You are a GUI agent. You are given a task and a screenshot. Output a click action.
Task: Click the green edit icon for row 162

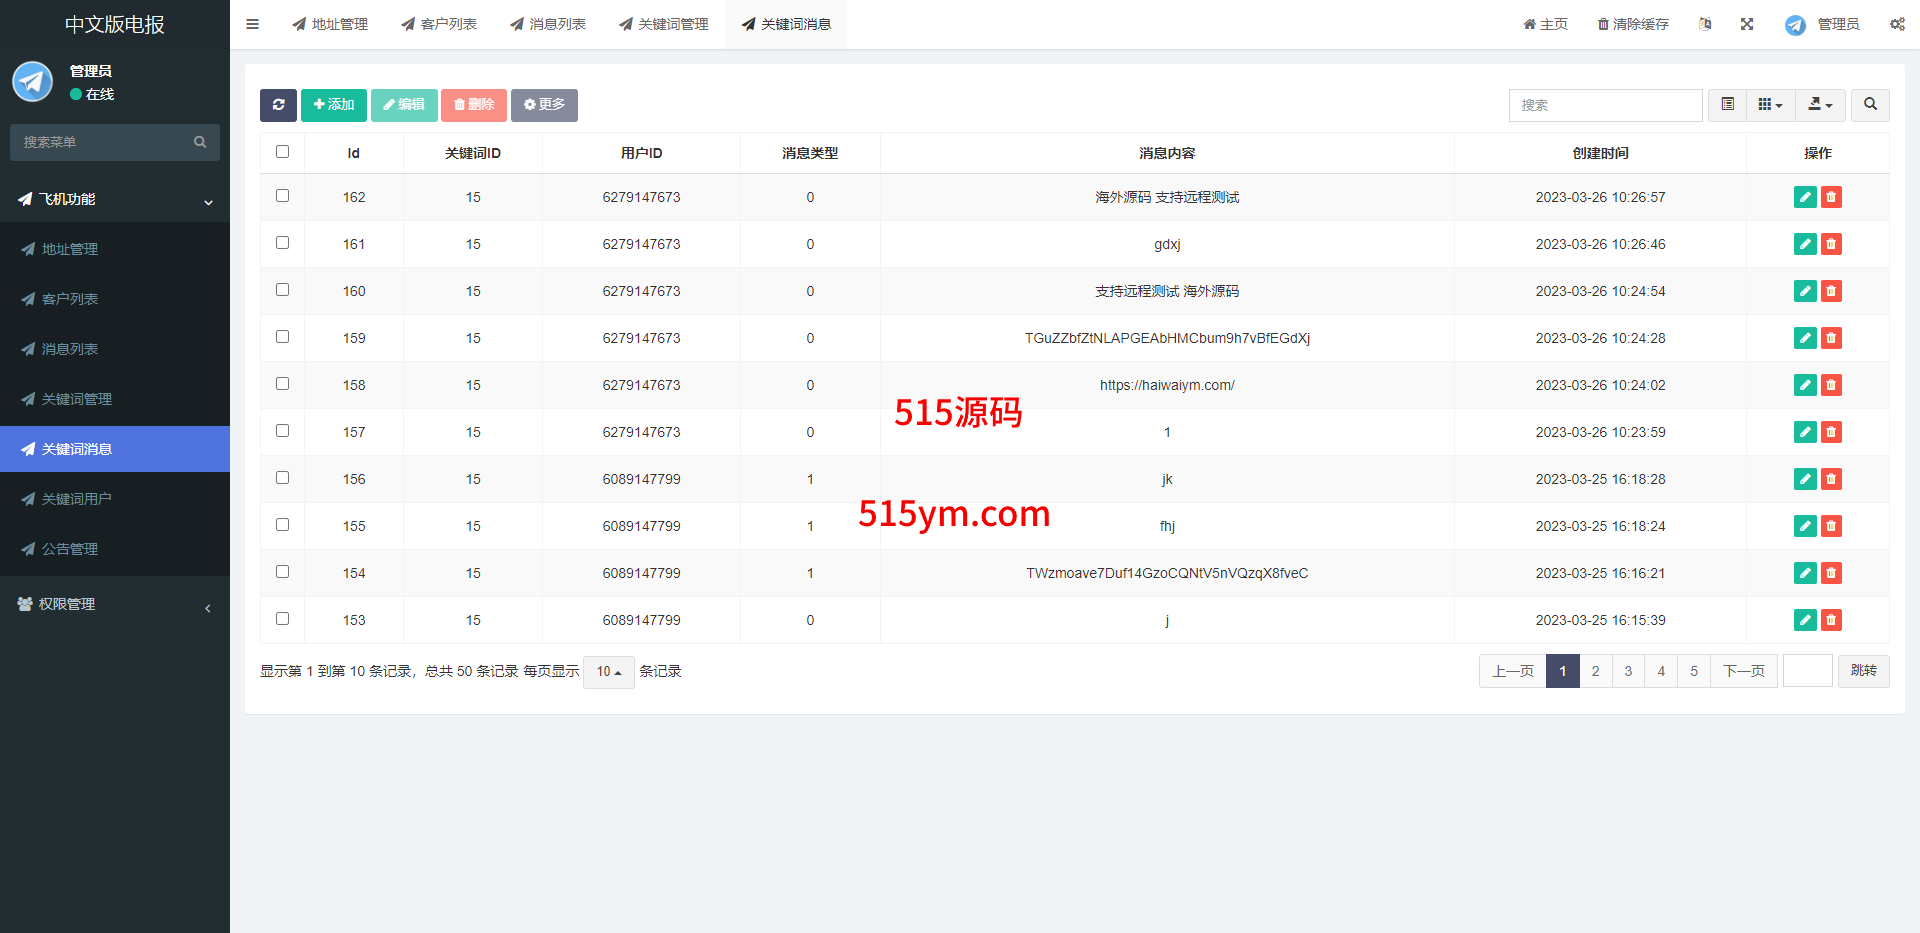1804,197
